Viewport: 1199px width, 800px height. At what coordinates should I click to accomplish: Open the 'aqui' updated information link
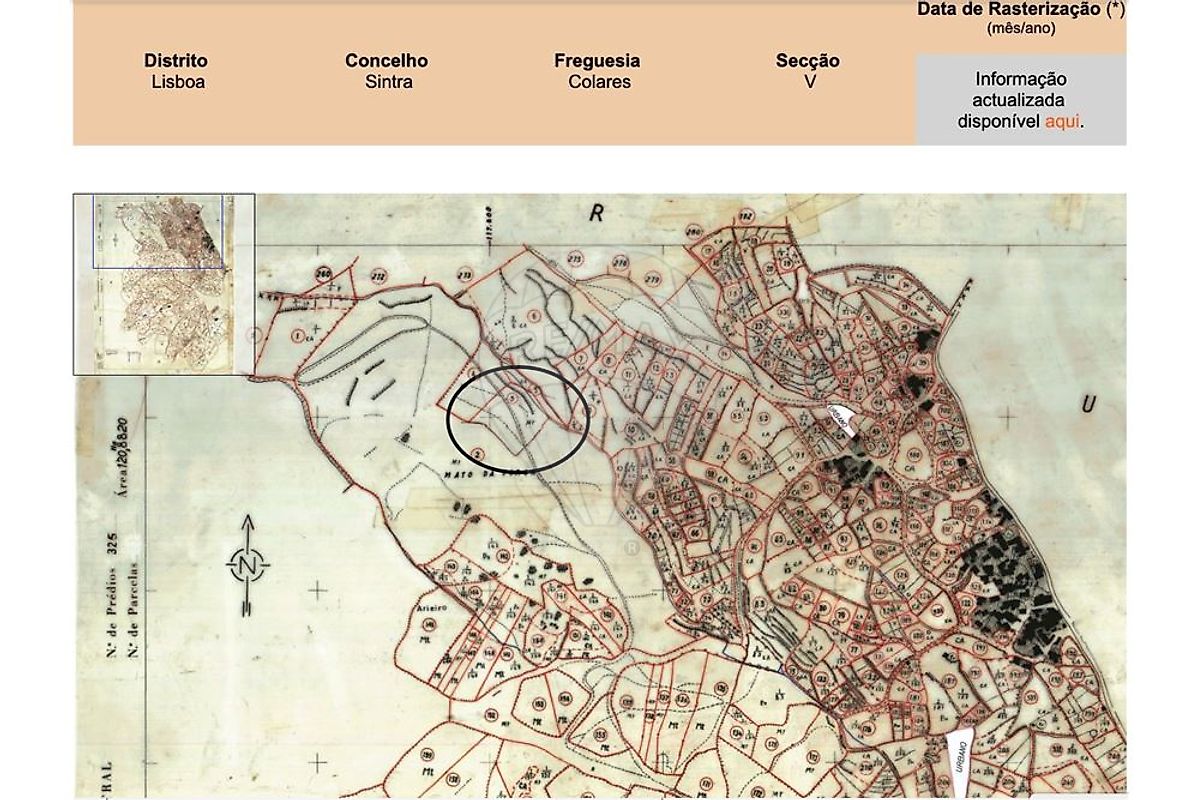point(1062,121)
